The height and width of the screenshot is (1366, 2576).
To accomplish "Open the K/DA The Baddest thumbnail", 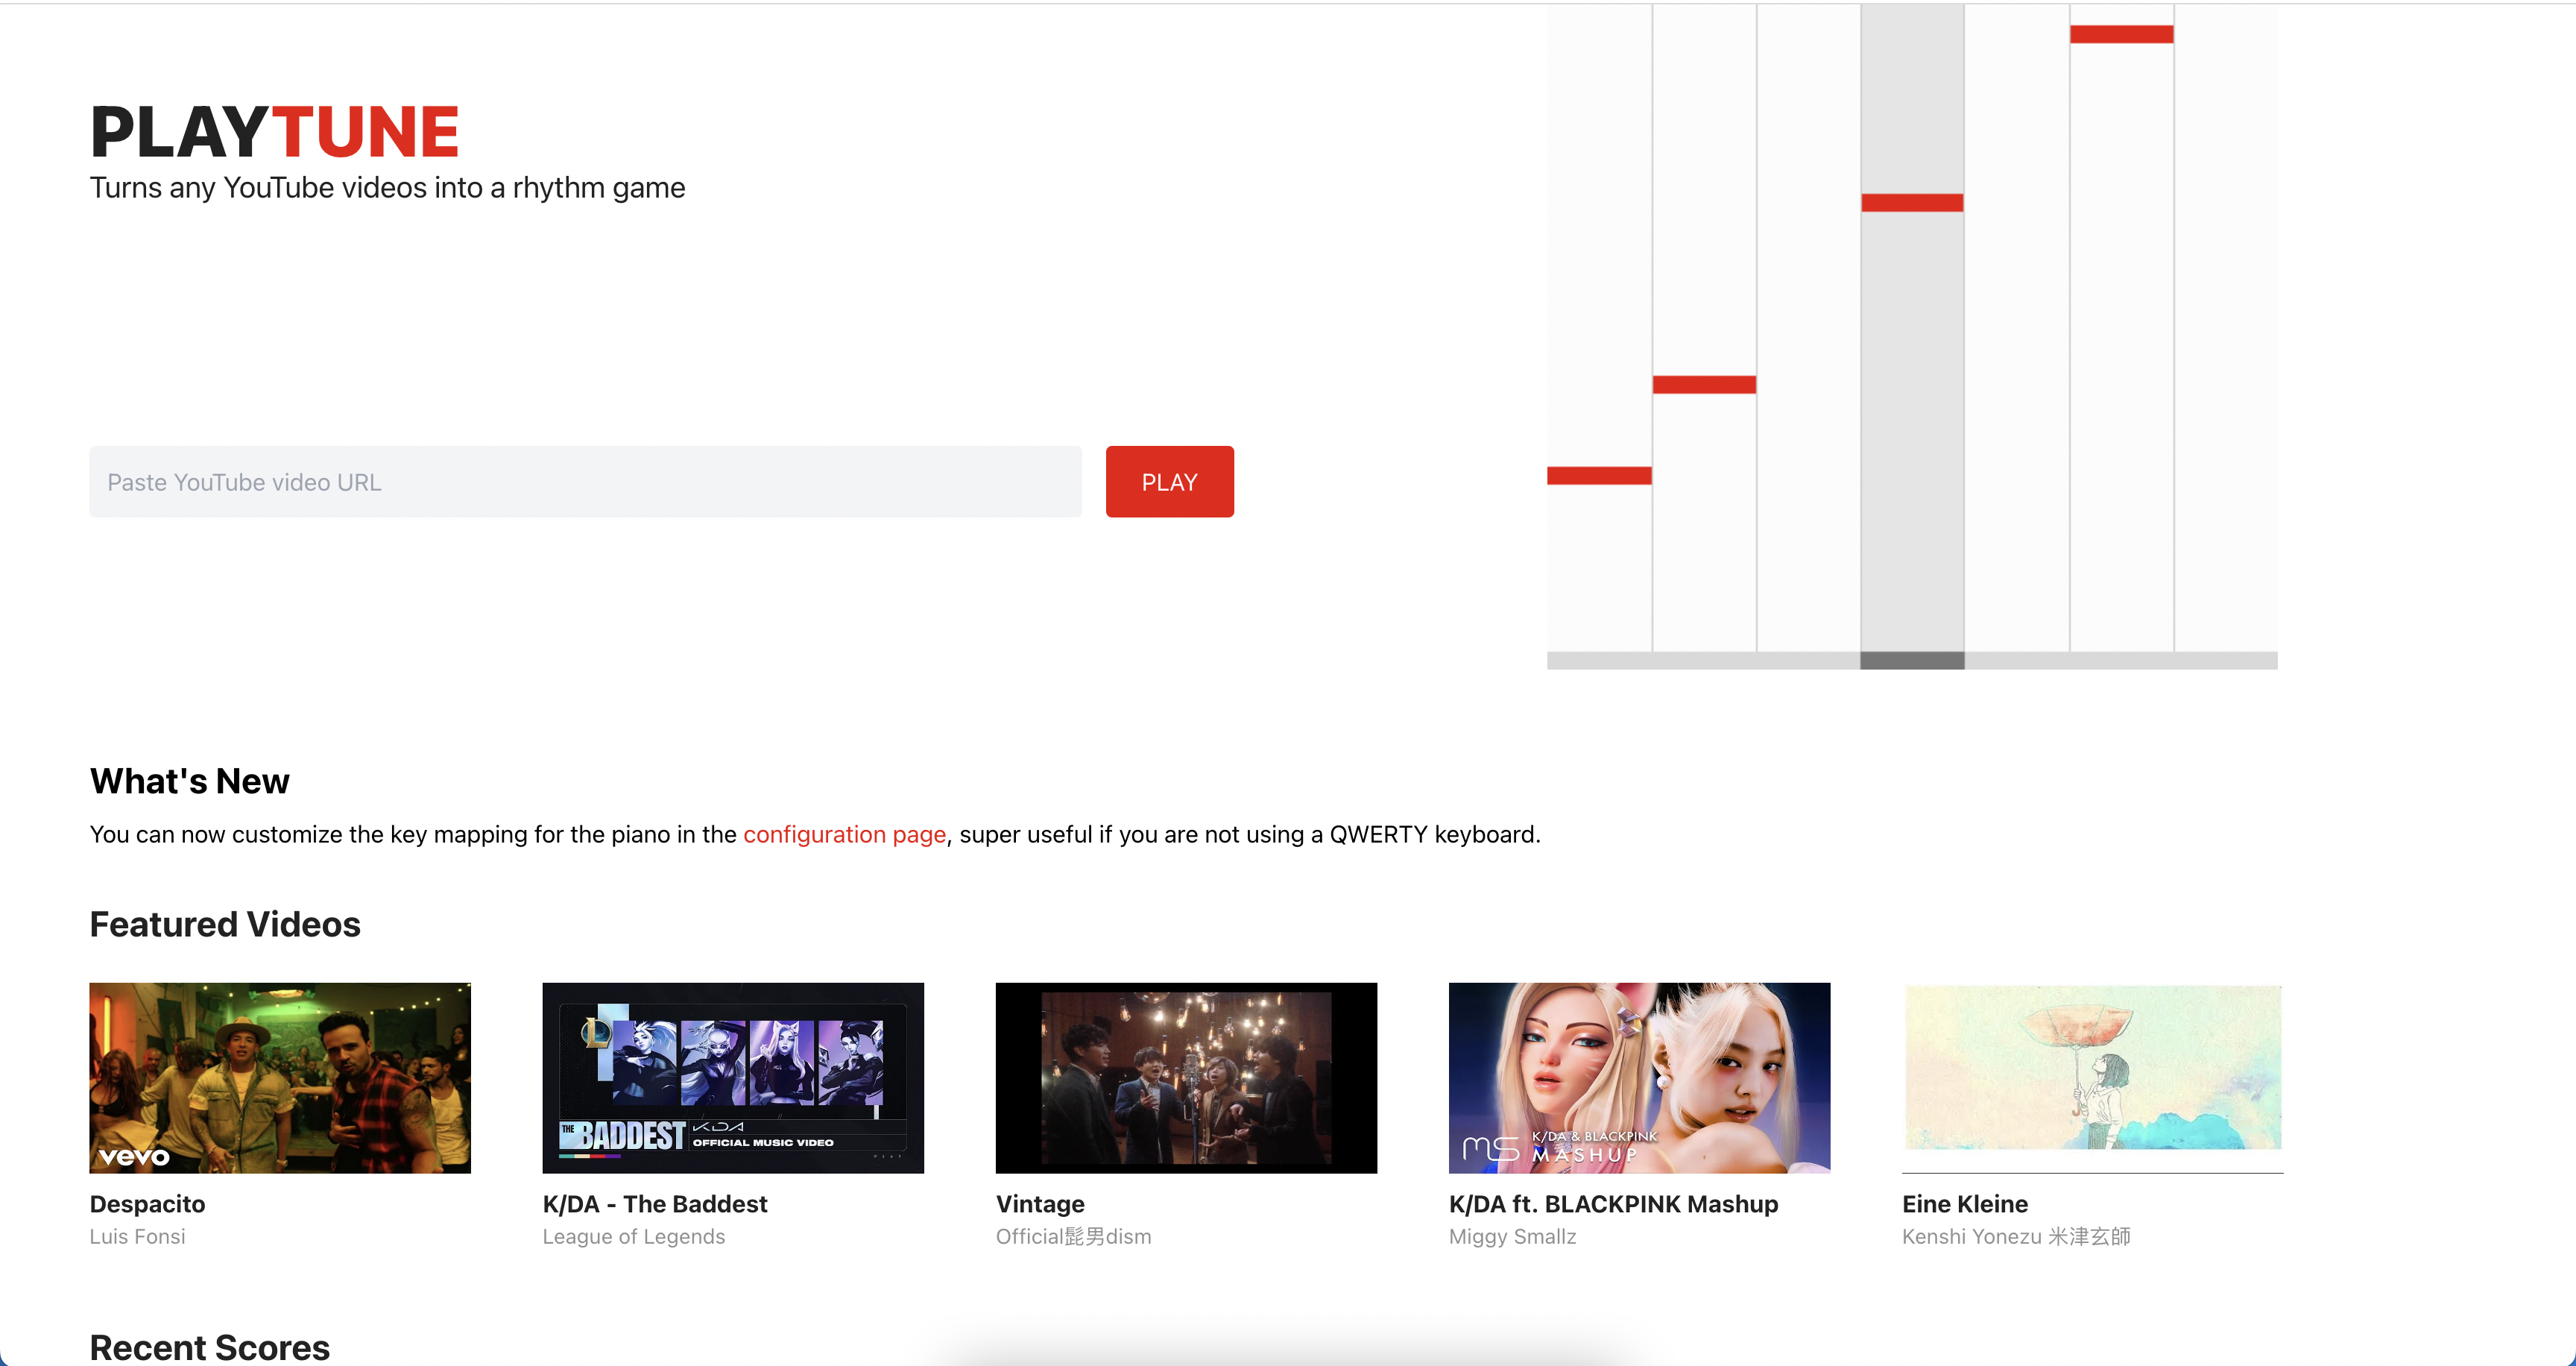I will [x=733, y=1078].
